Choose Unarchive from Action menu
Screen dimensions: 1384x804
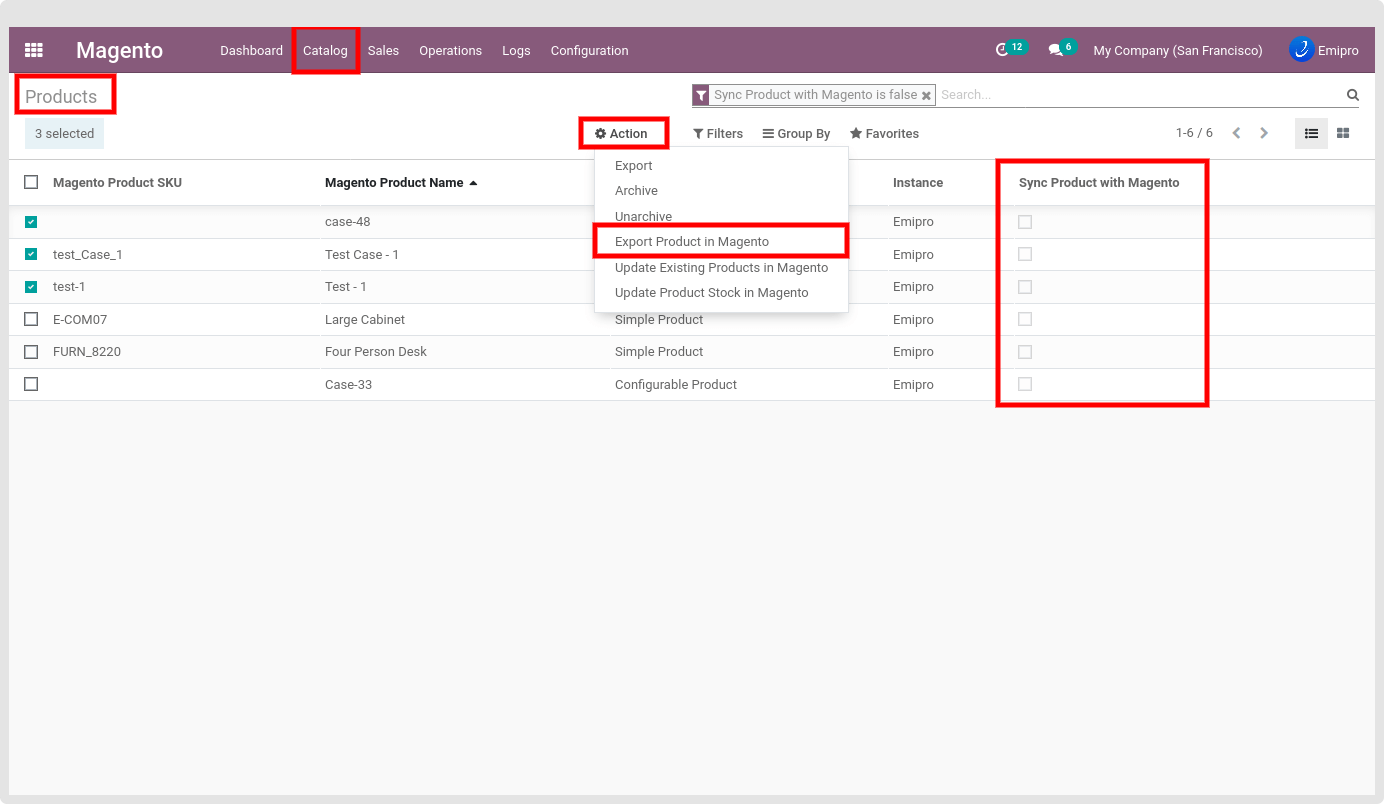(721, 217)
